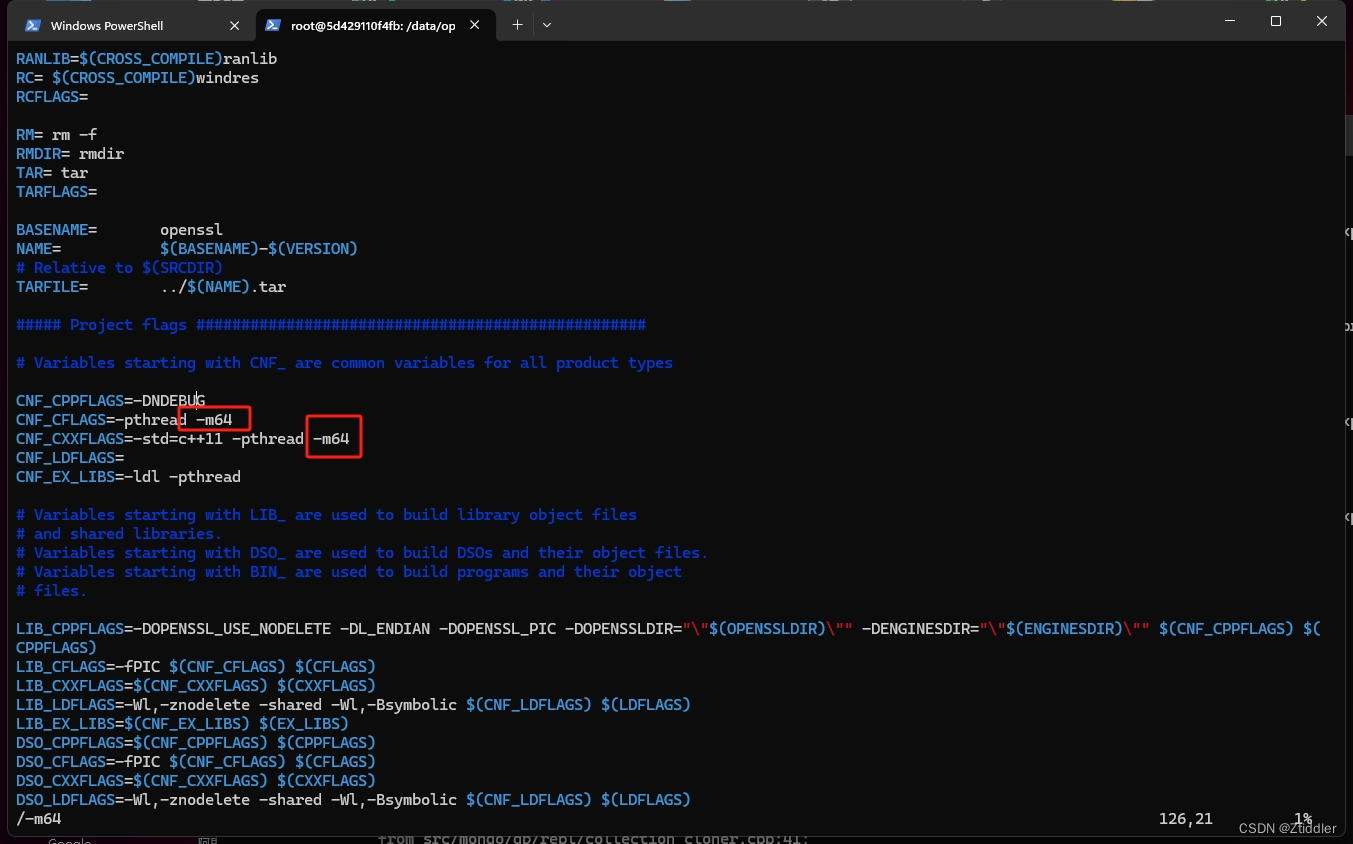Click the DSO_CFLAGS=-fPIC line
Image resolution: width=1353 pixels, height=844 pixels.
pos(196,762)
